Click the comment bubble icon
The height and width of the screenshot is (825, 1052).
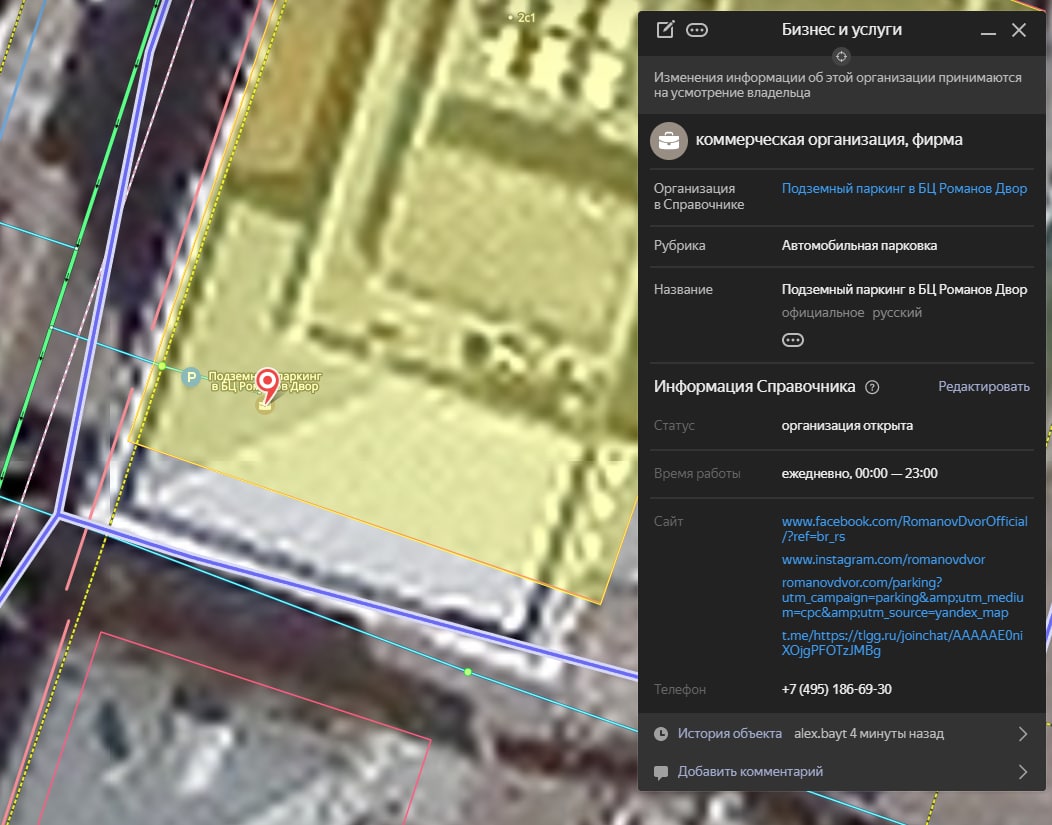661,773
